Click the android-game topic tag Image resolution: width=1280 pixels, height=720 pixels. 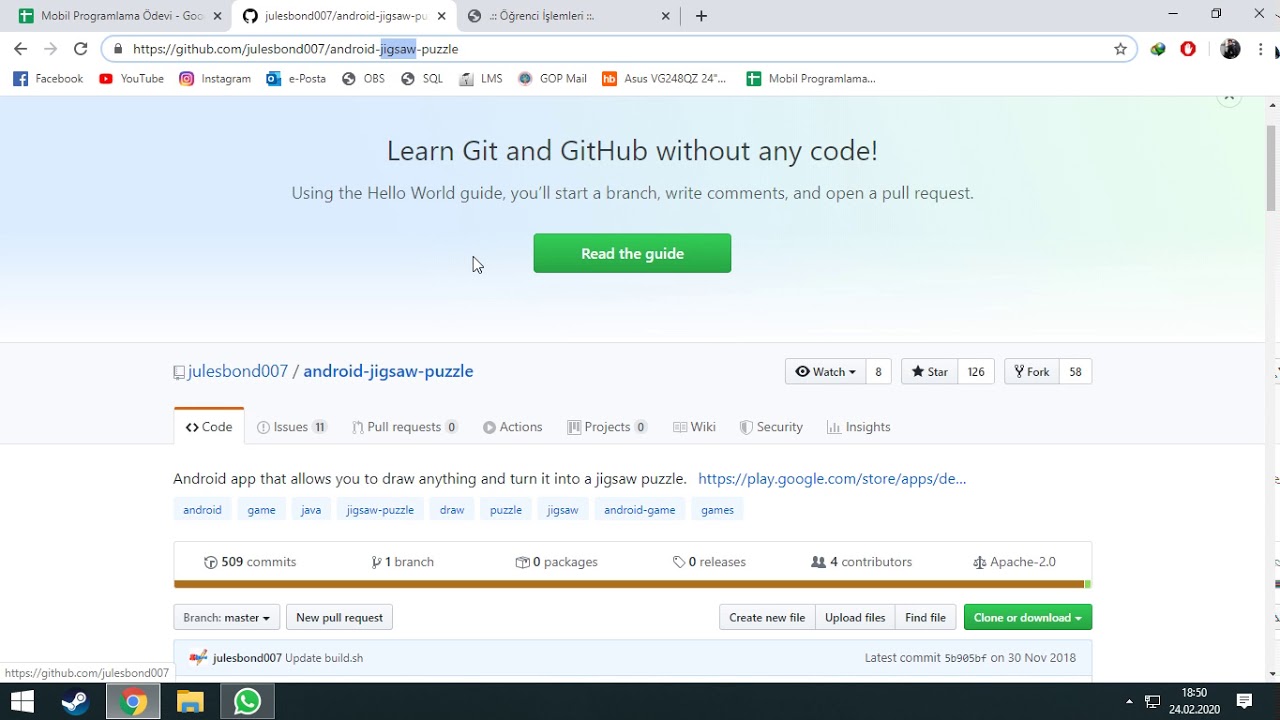[x=640, y=510]
